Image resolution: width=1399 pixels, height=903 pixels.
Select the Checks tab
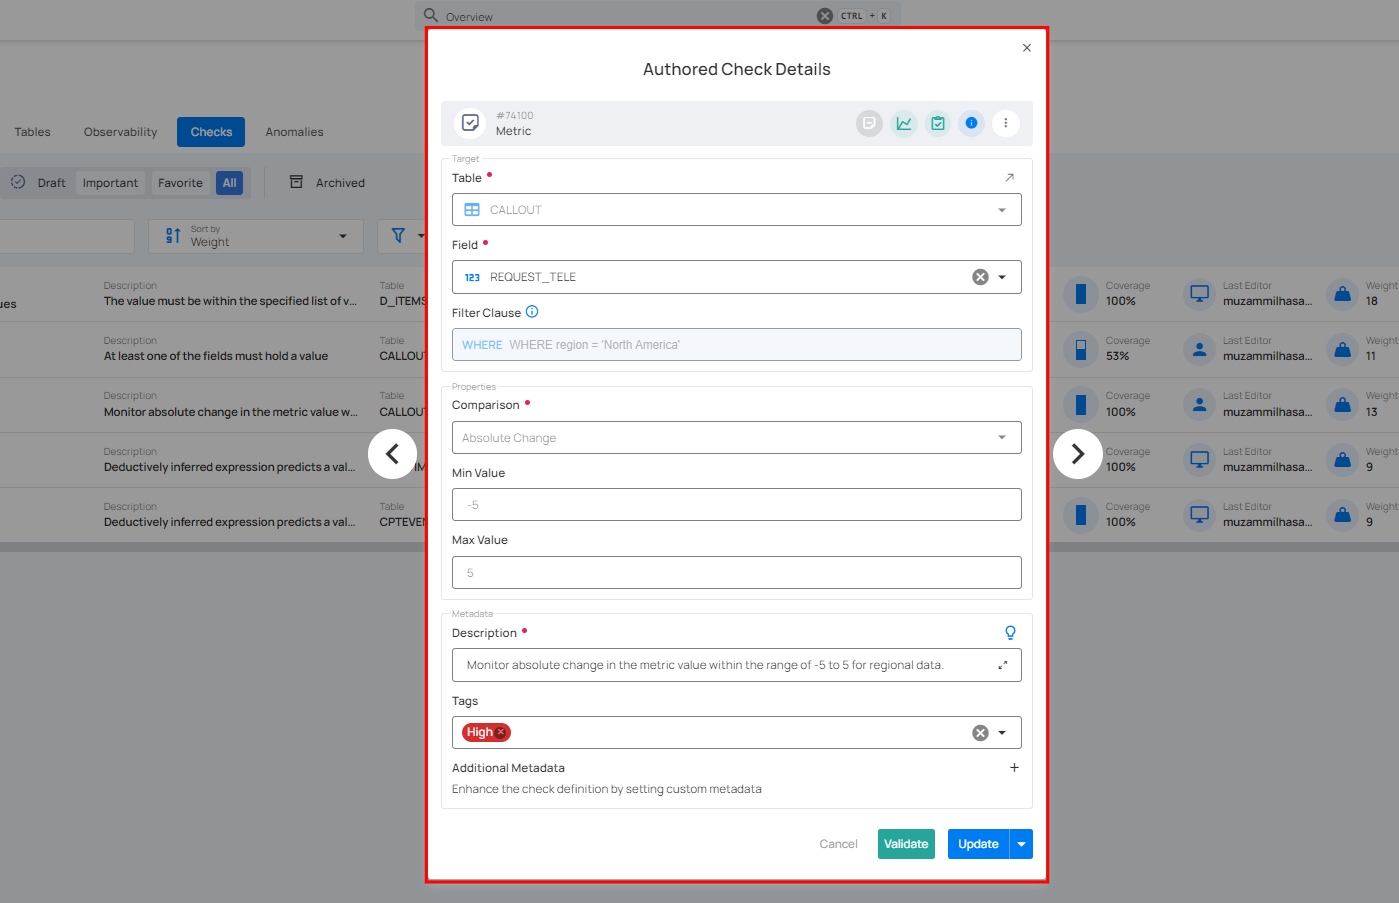[x=211, y=132]
